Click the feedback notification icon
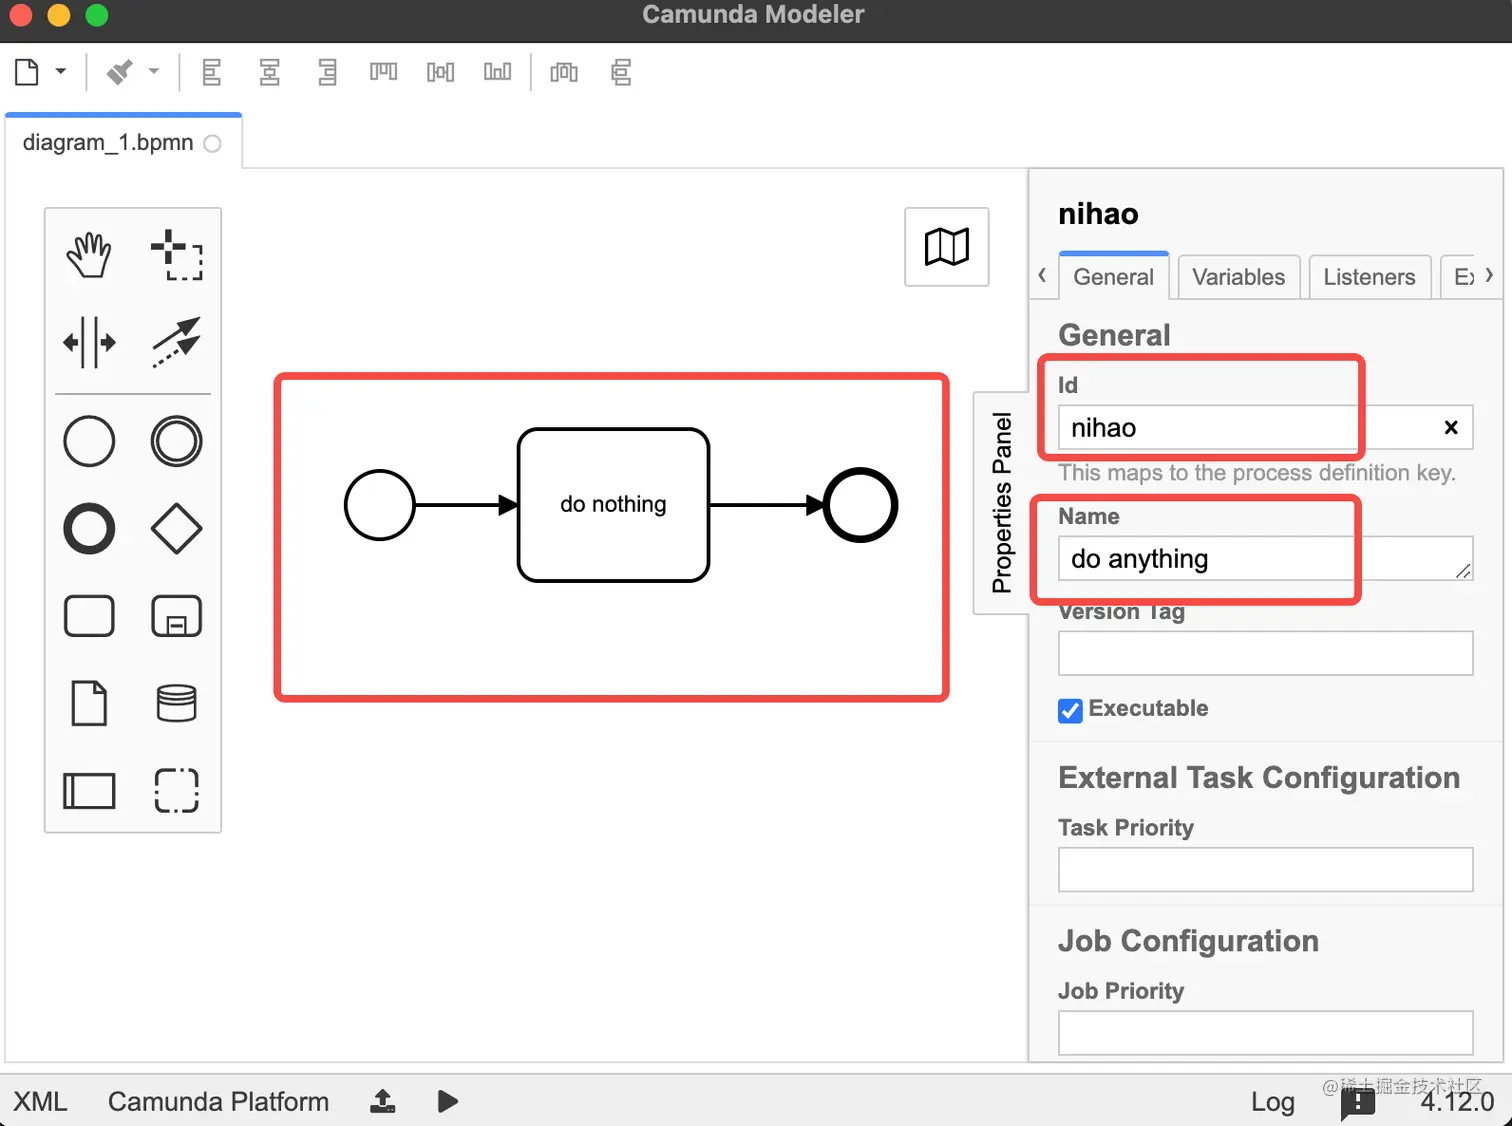Image resolution: width=1512 pixels, height=1126 pixels. (x=1358, y=1103)
